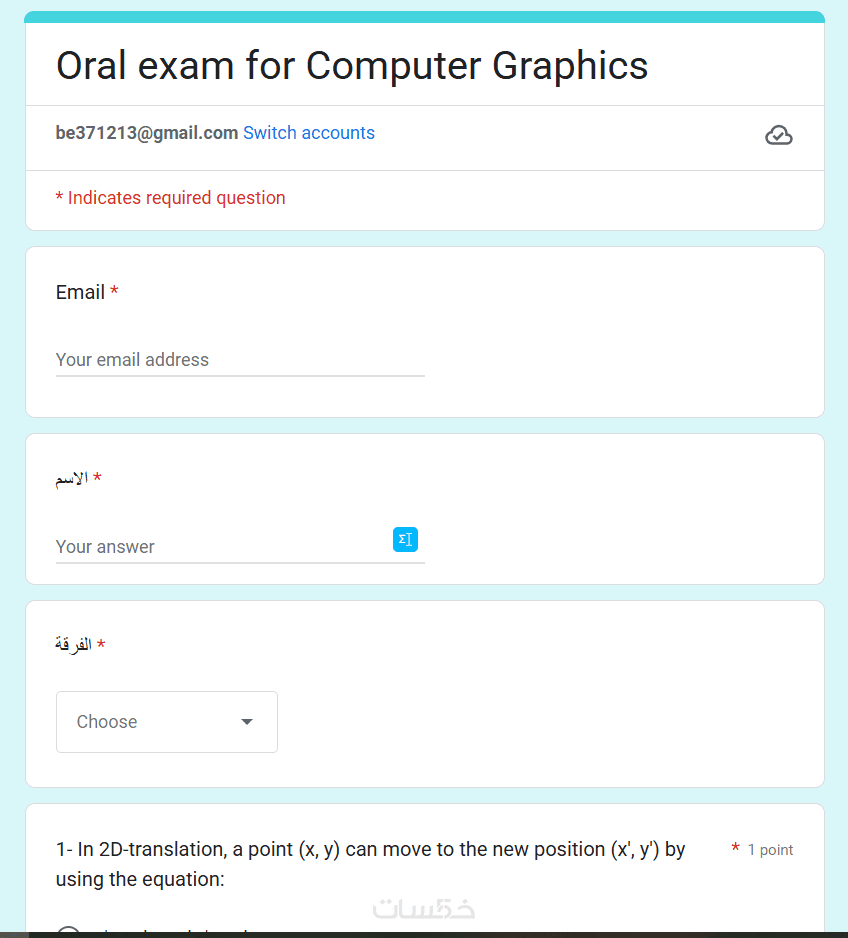Select the first answer radio button for question 1

coord(68,934)
